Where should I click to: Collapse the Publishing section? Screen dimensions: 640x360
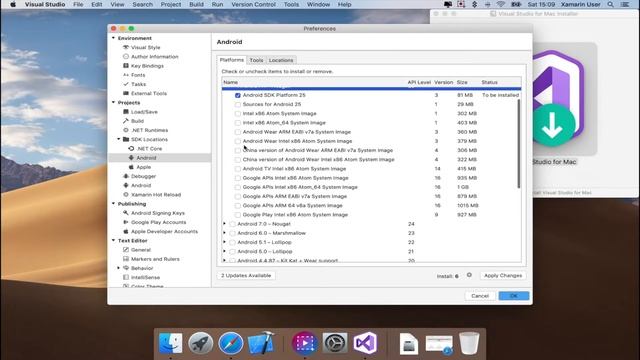113,204
